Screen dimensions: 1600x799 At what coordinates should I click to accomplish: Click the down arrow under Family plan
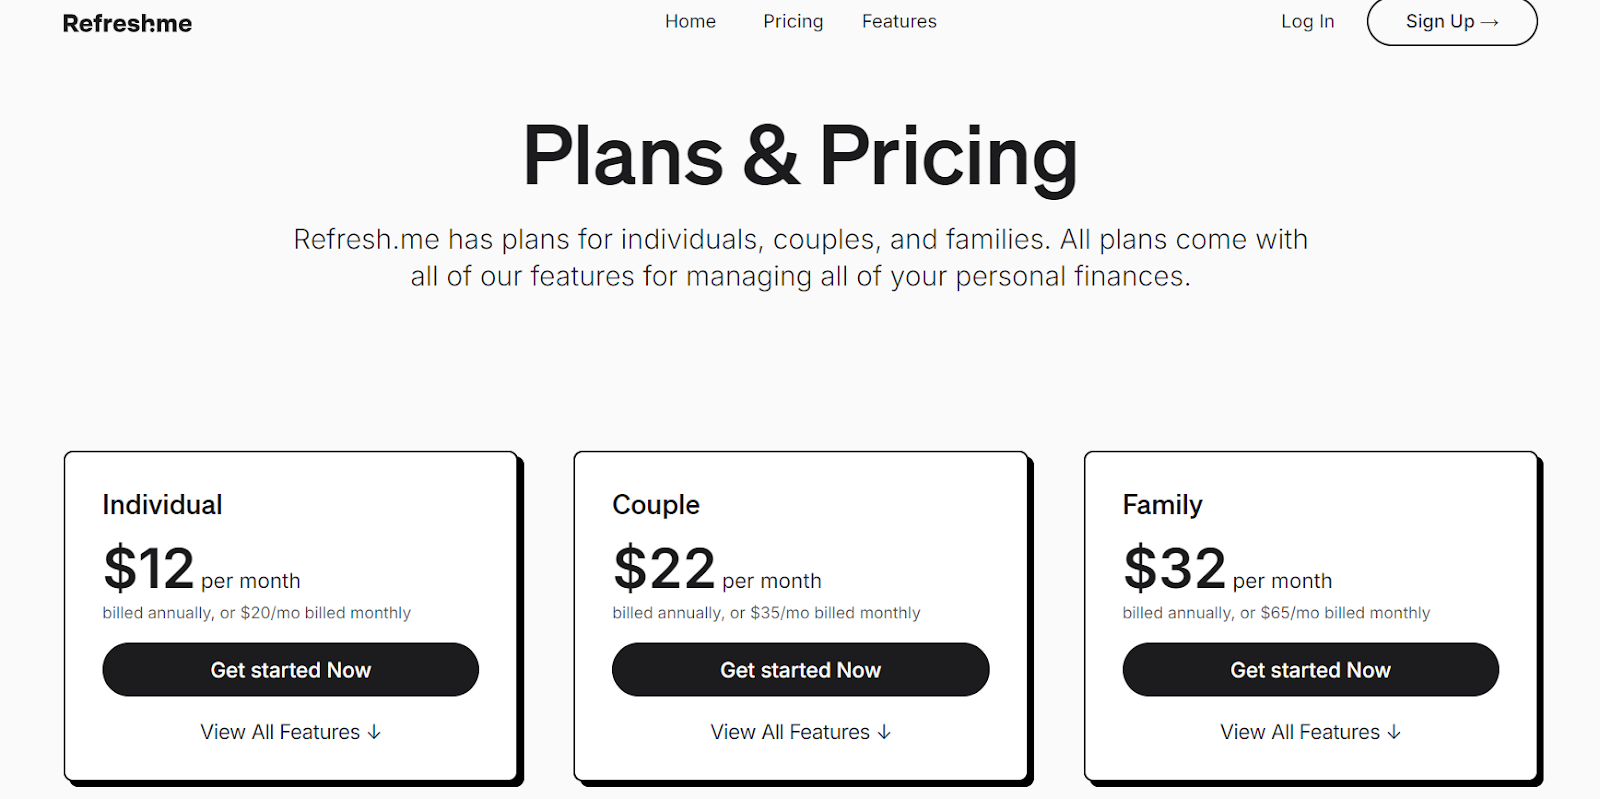point(1394,732)
